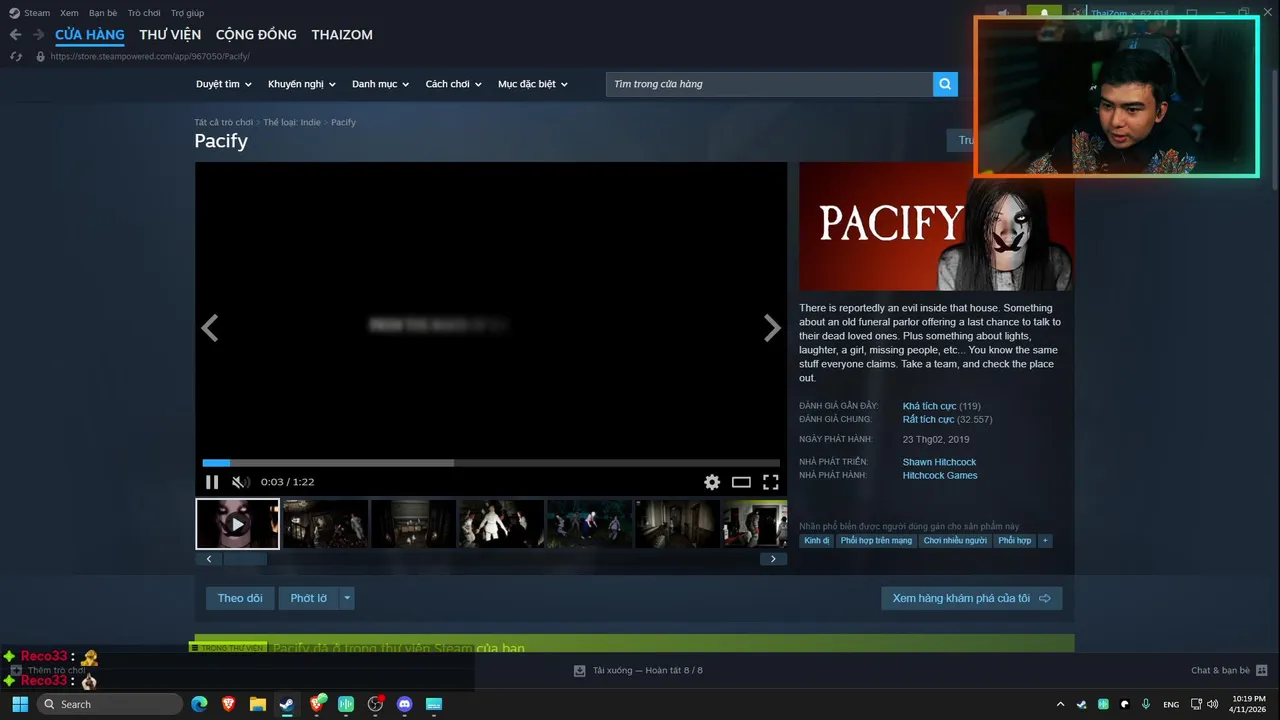This screenshot has width=1280, height=720.
Task: Toggle theater mode for the trailer
Action: tap(741, 482)
